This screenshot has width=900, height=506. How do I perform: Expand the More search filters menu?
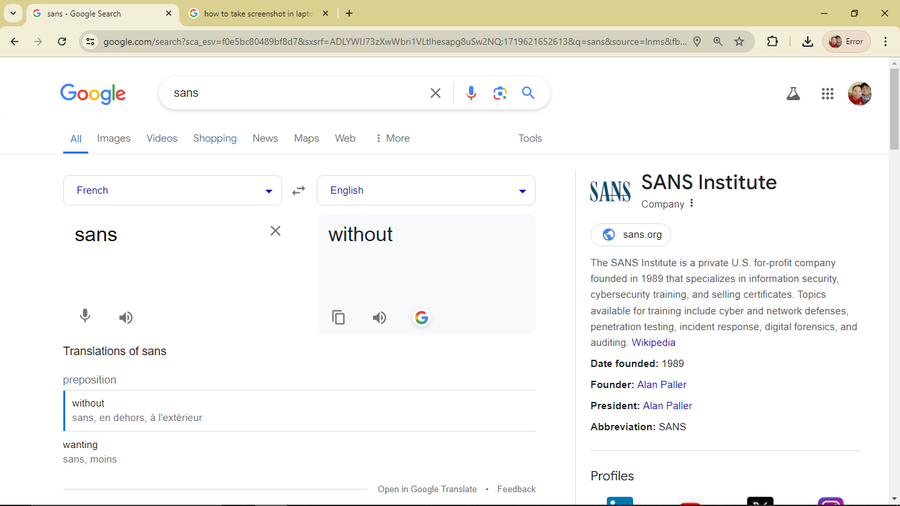pyautogui.click(x=393, y=138)
